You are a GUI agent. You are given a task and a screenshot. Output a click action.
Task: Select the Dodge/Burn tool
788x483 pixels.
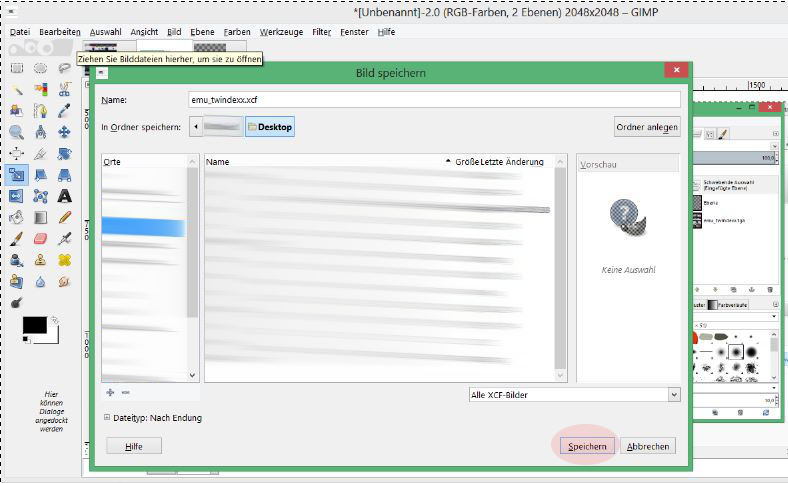(17, 303)
